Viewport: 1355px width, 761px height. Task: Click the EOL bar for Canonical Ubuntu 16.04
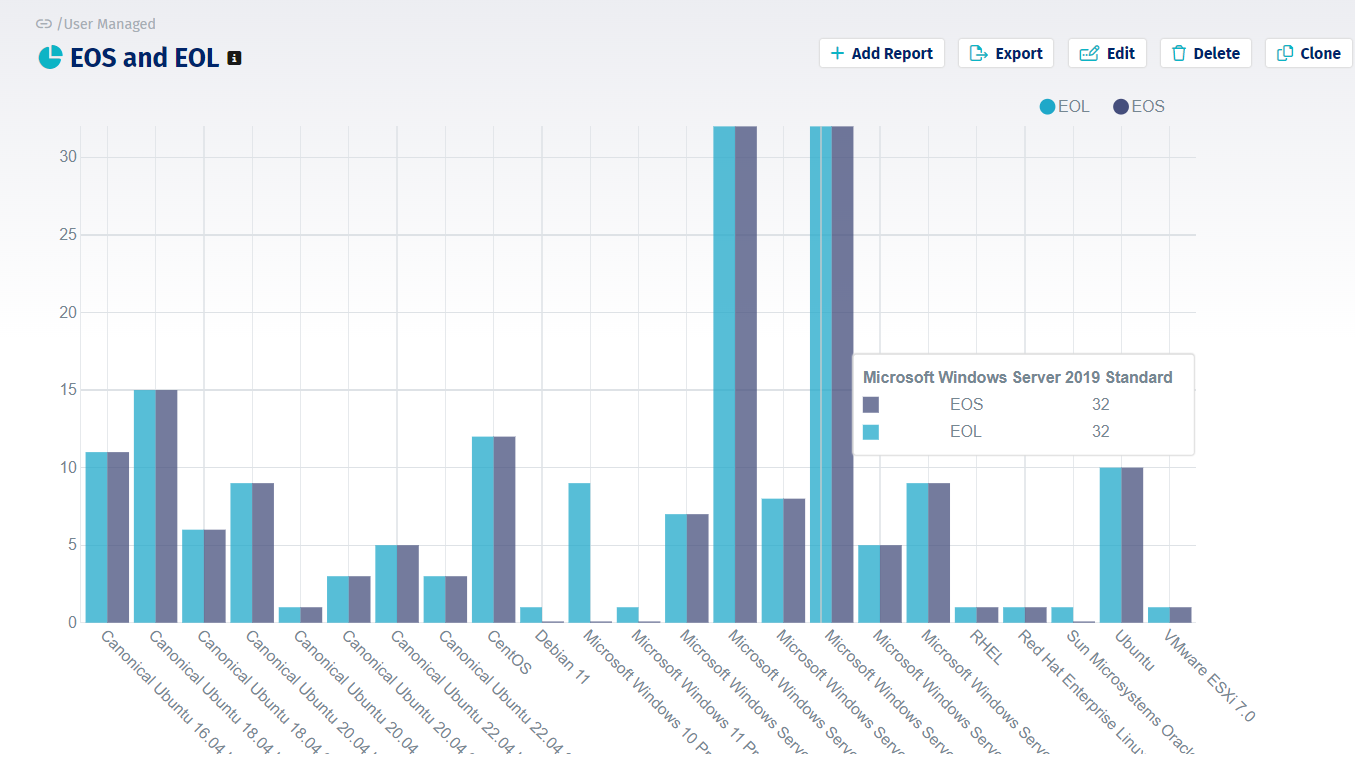[96, 537]
